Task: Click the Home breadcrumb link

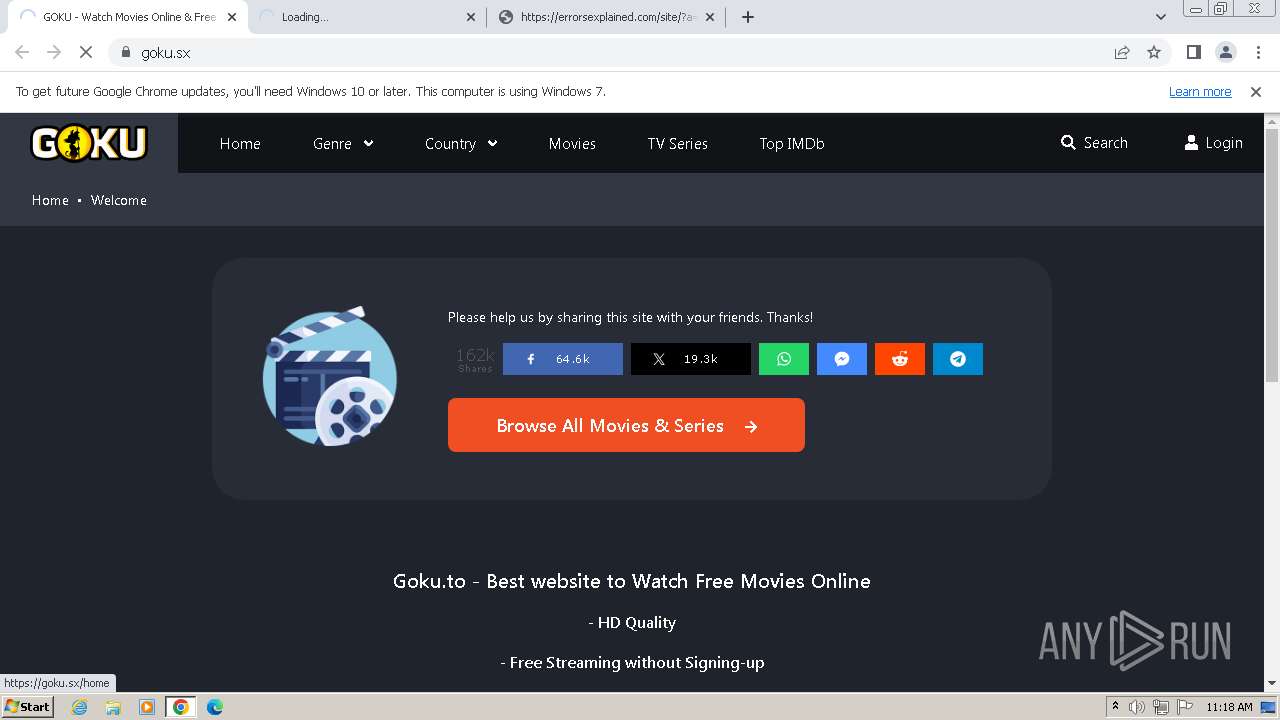Action: (50, 200)
